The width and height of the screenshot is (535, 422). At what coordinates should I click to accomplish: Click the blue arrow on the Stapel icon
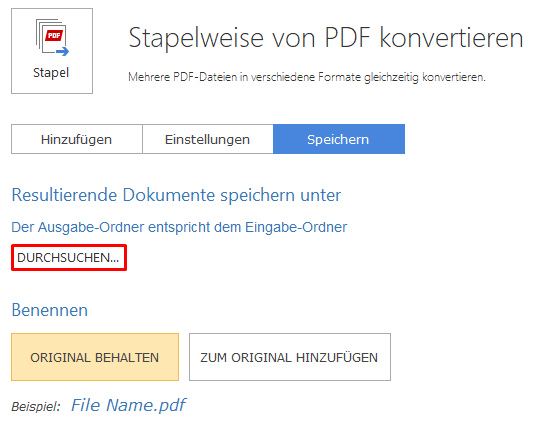tap(63, 52)
